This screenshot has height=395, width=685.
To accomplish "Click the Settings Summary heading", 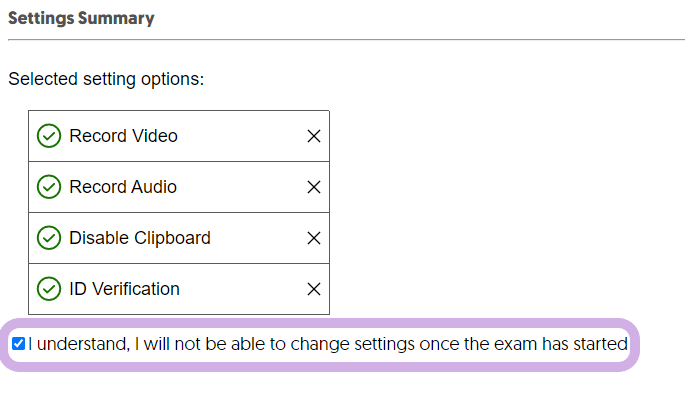I will click(x=81, y=18).
